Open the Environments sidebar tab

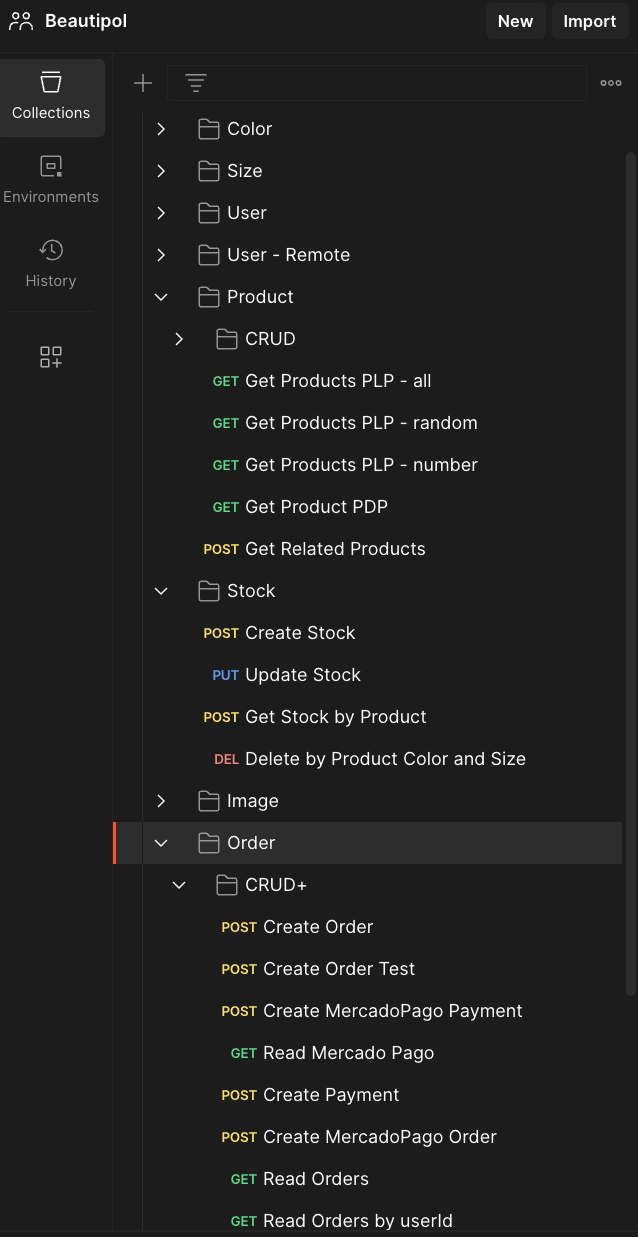coord(51,181)
